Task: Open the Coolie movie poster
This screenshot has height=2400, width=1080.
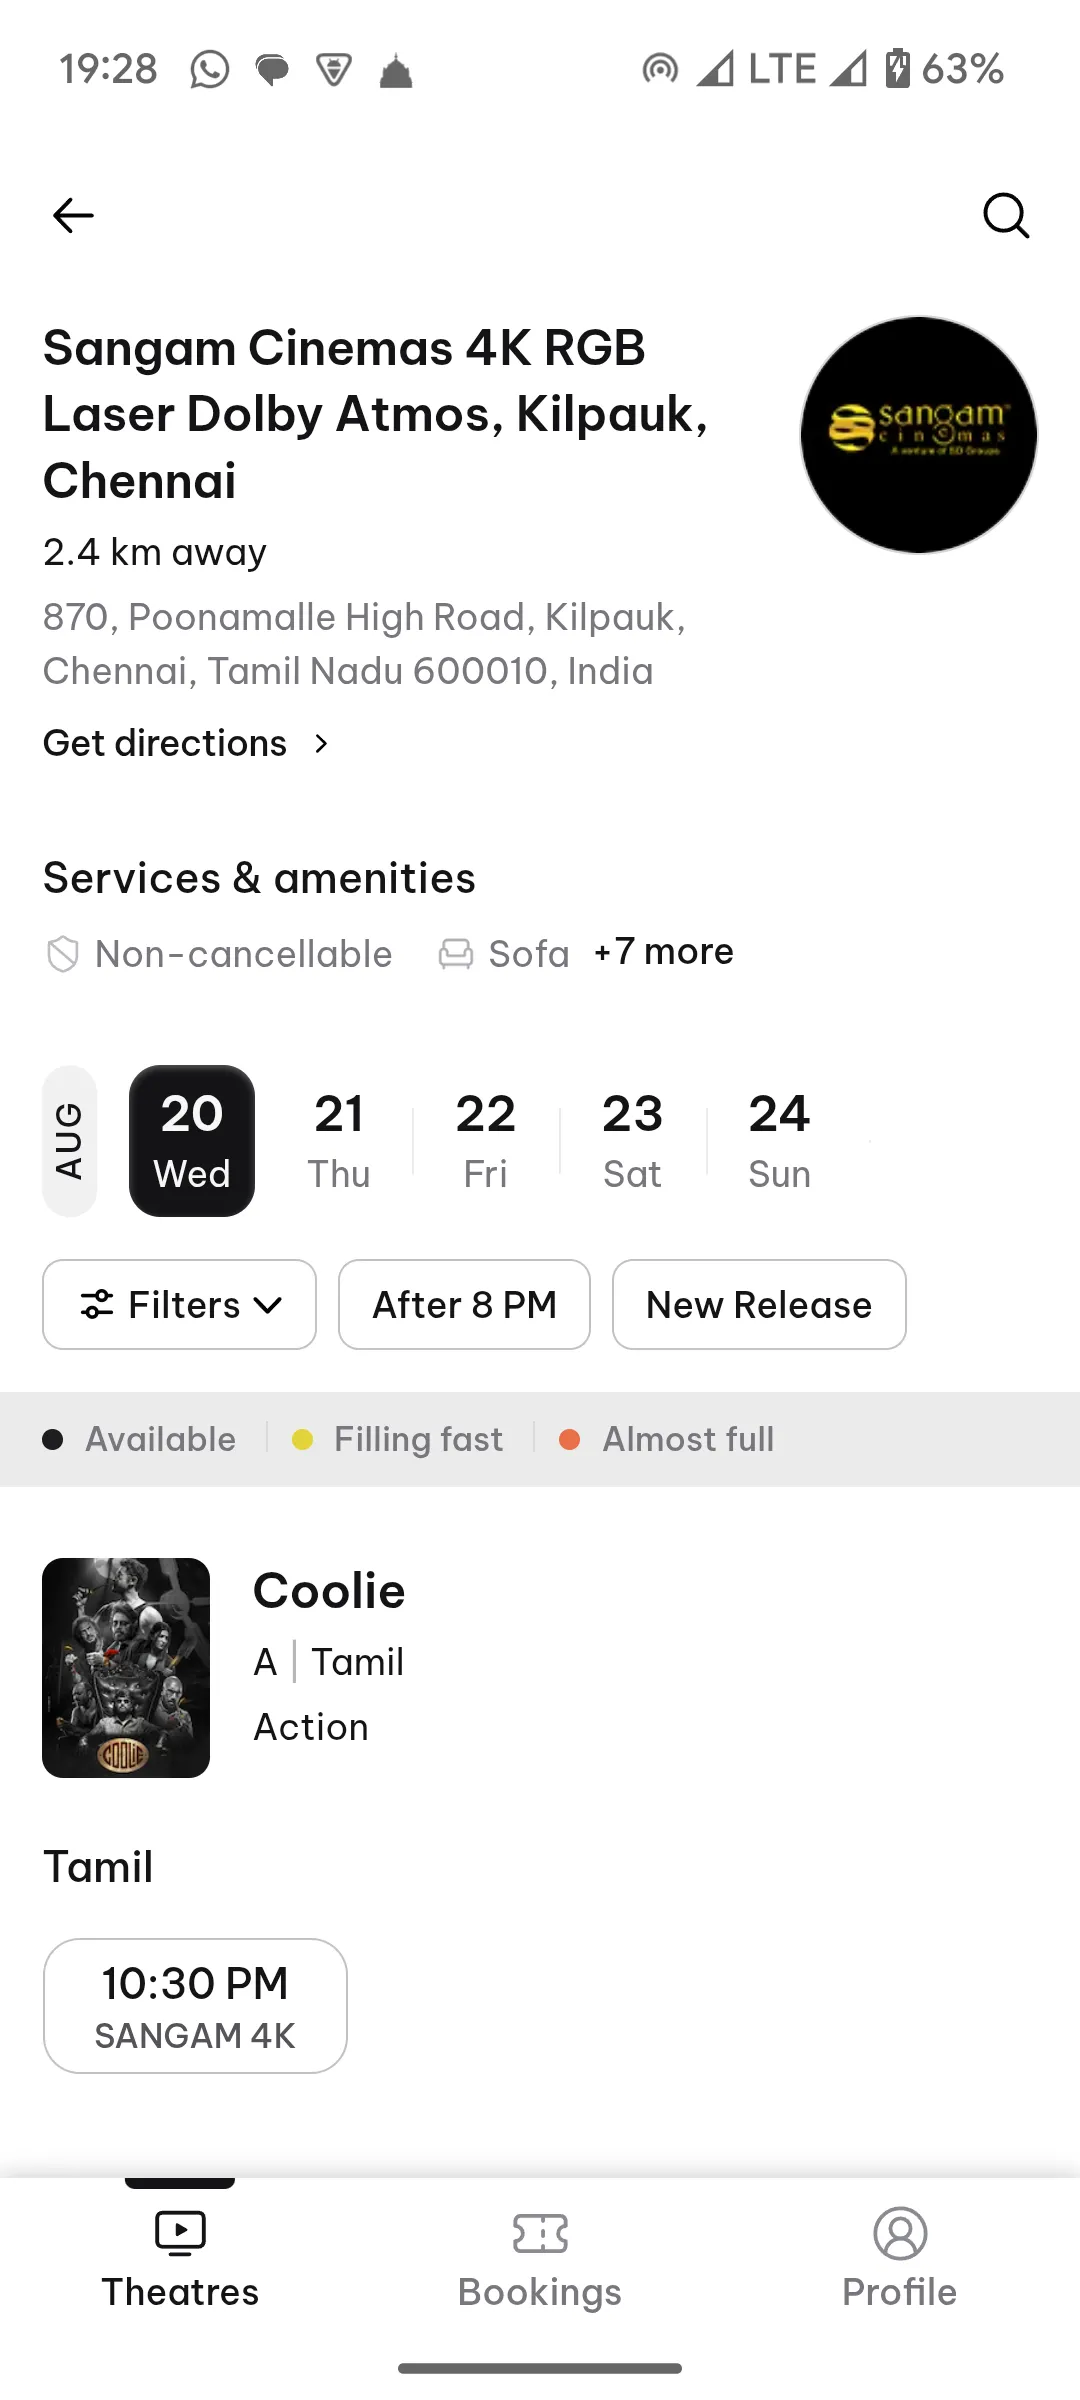Action: pos(126,1668)
